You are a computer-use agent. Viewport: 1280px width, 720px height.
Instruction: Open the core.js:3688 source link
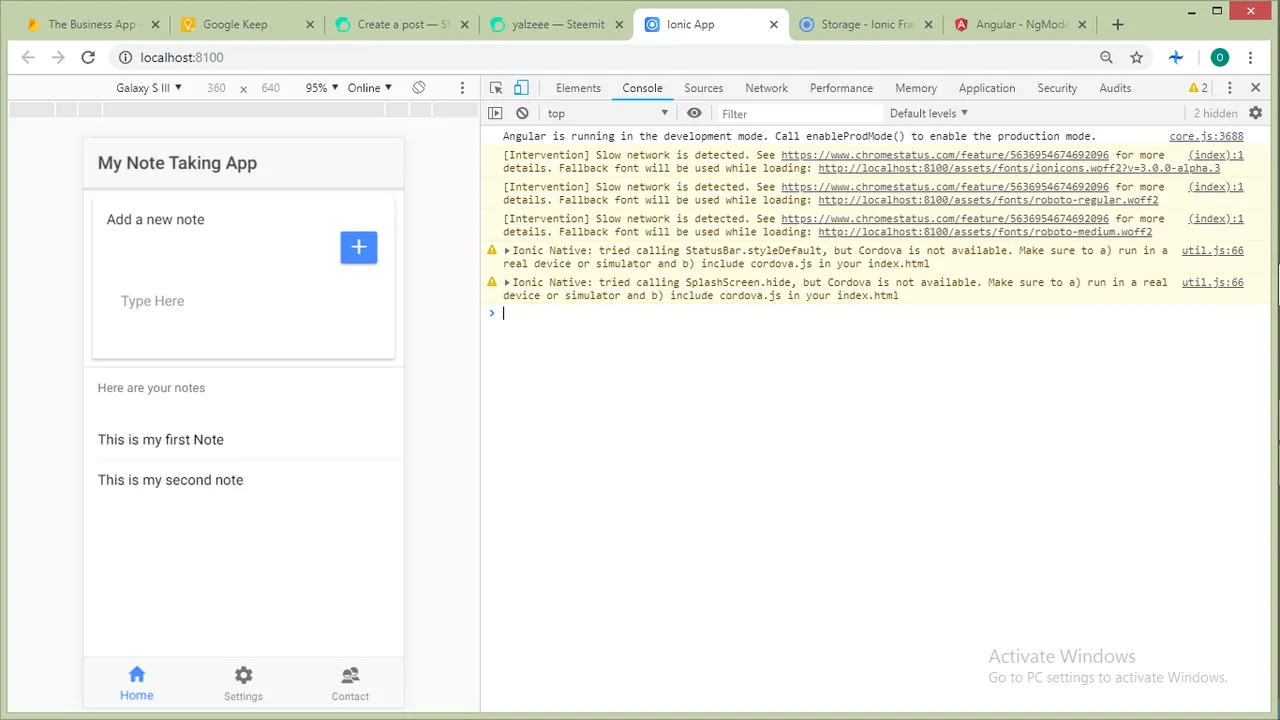click(1206, 136)
